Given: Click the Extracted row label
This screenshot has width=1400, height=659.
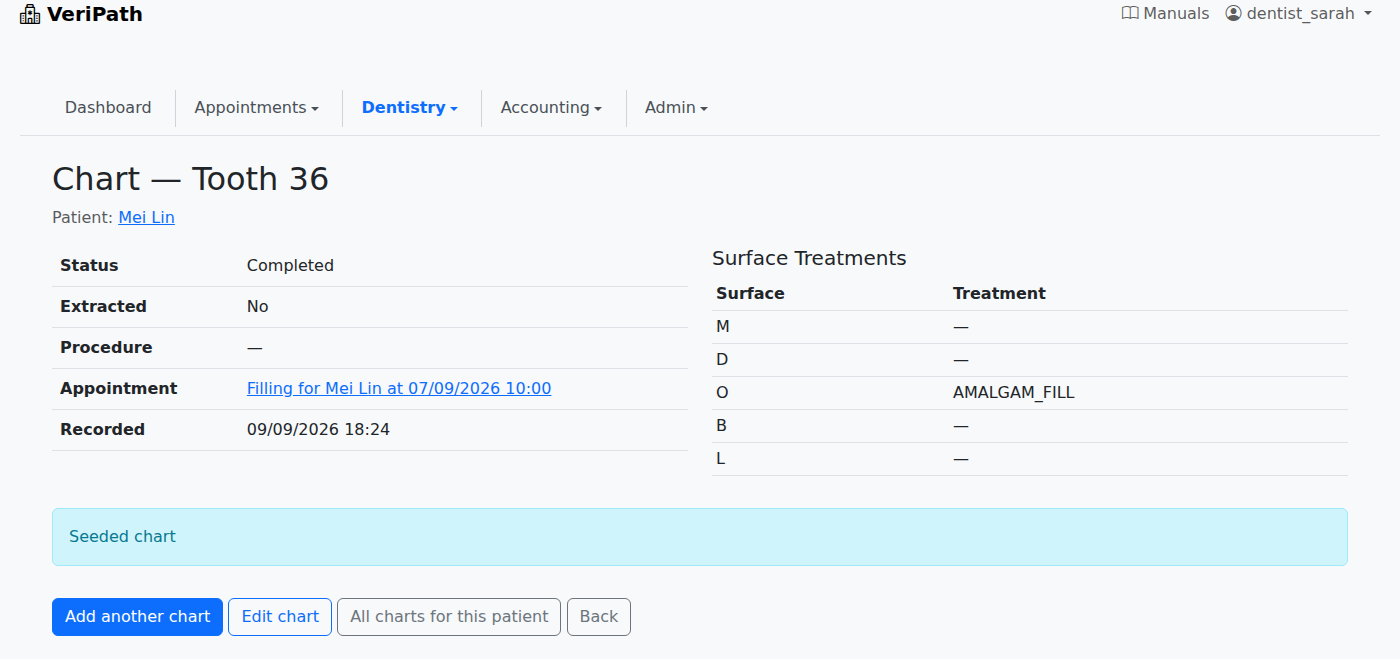Looking at the screenshot, I should tap(103, 306).
